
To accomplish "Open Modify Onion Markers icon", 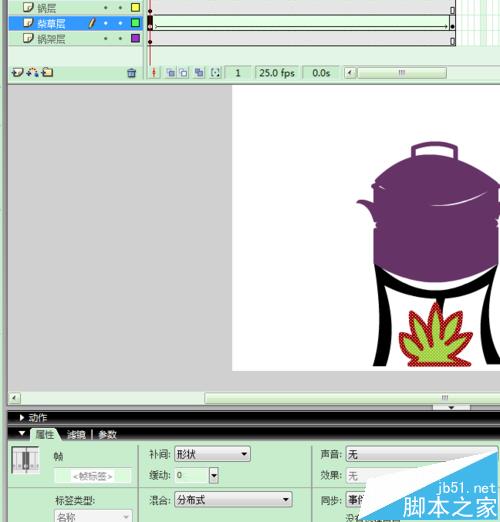I will point(215,73).
